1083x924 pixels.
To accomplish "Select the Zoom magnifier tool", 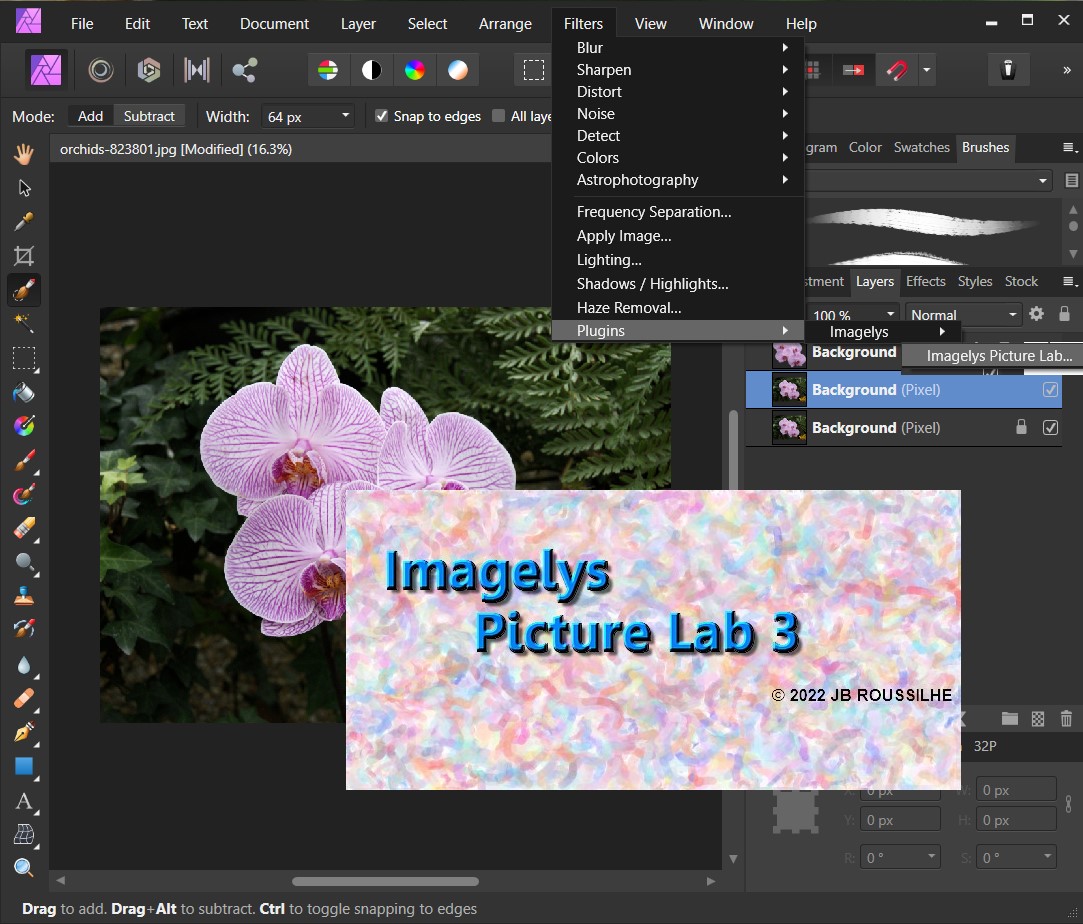I will [23, 867].
